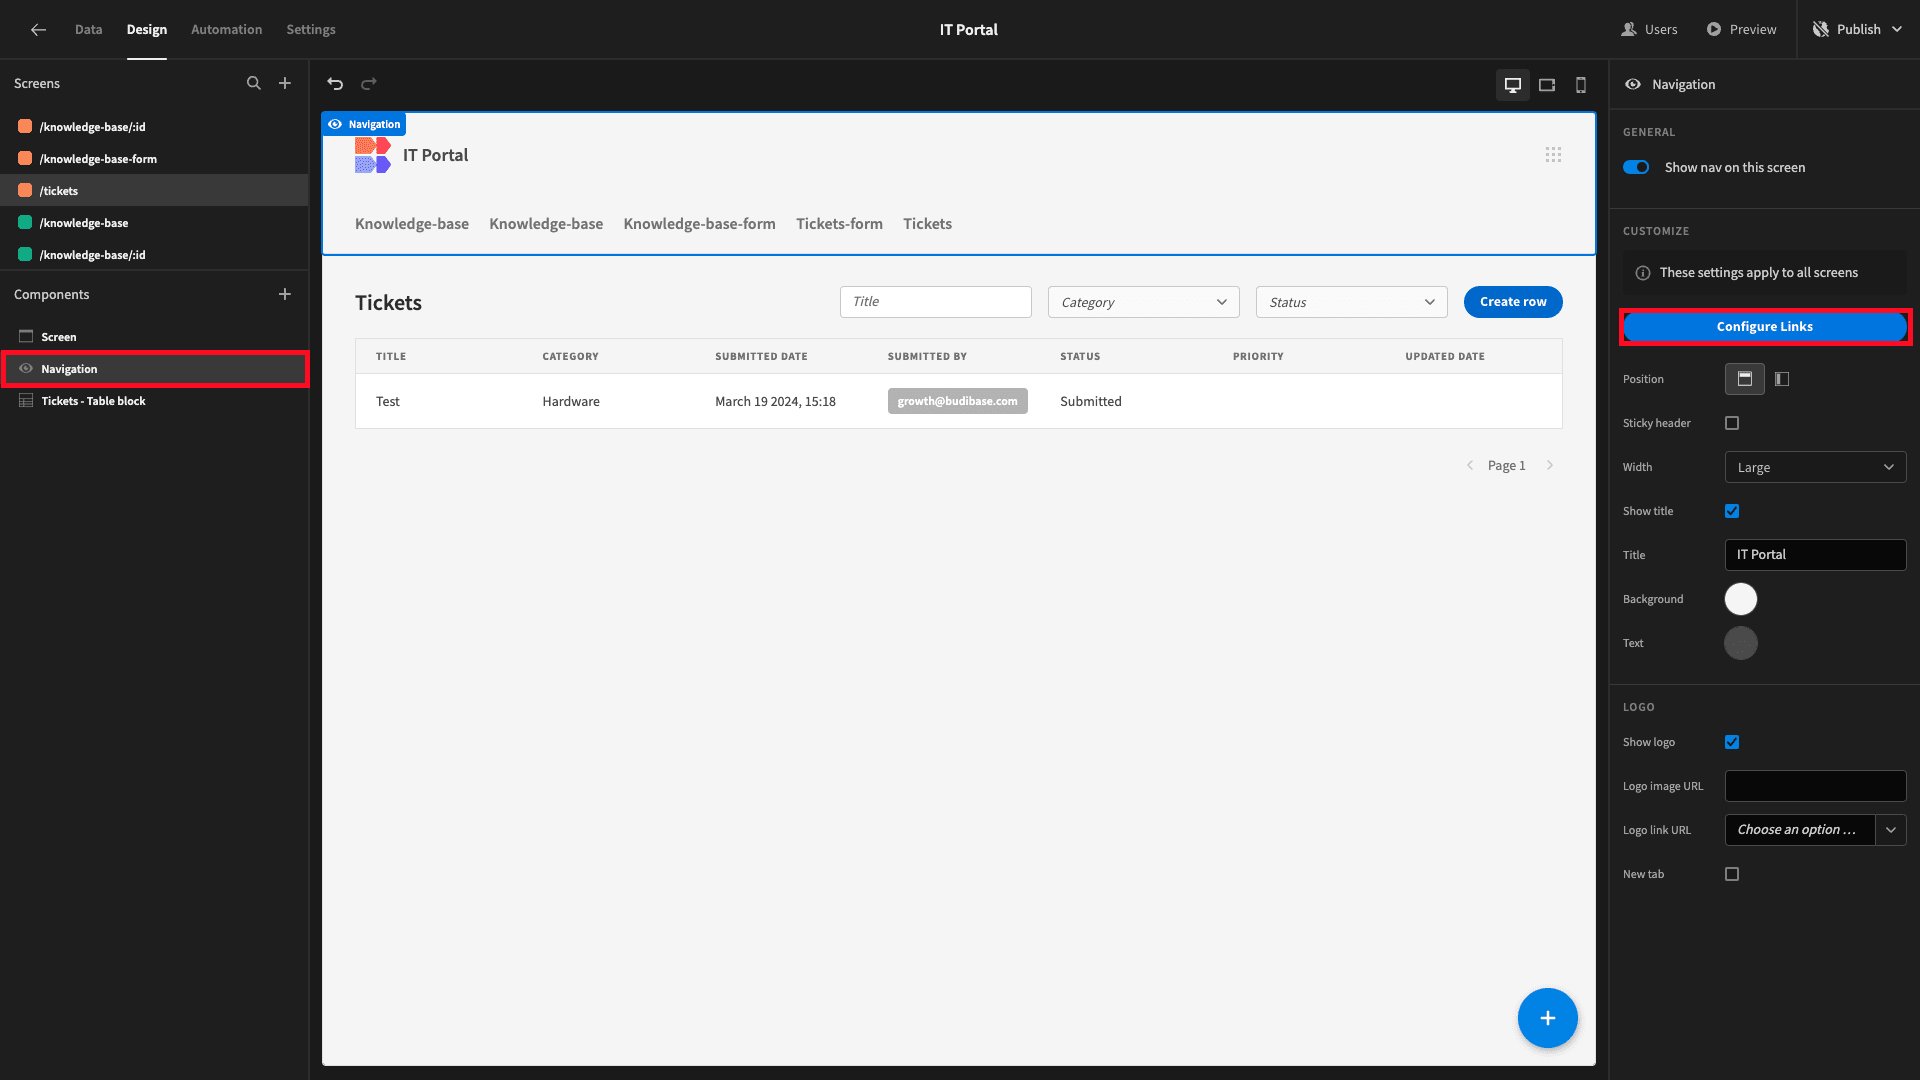The height and width of the screenshot is (1080, 1920).
Task: Open the Background color swatch
Action: coord(1740,599)
